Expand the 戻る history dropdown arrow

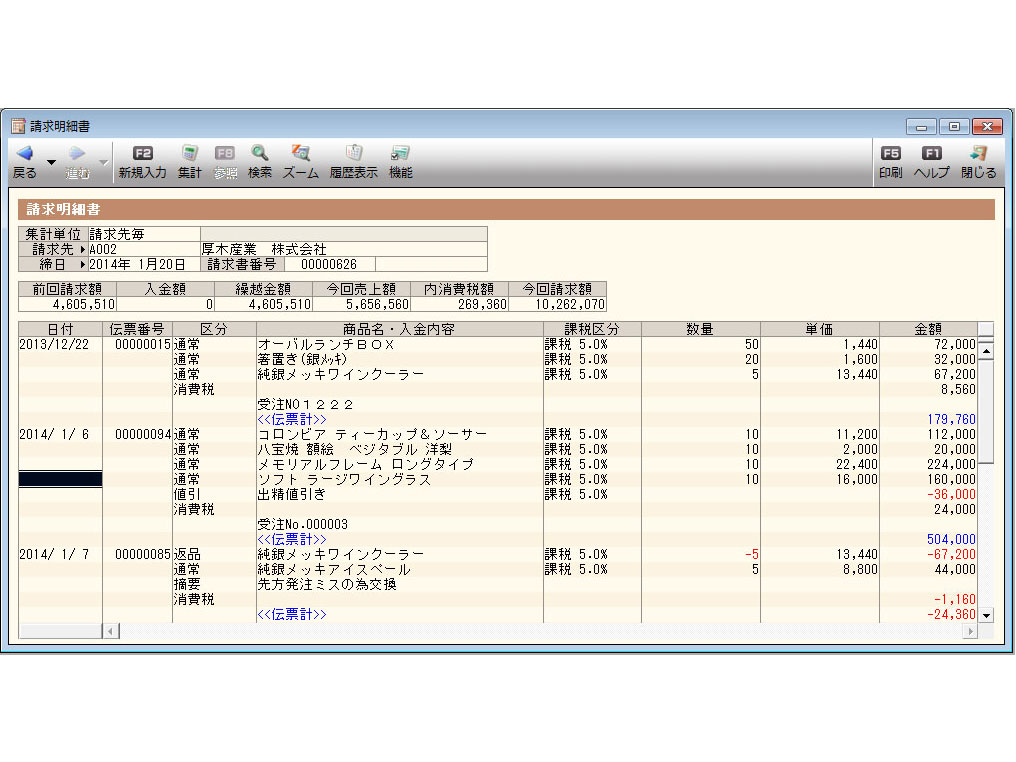pos(51,162)
